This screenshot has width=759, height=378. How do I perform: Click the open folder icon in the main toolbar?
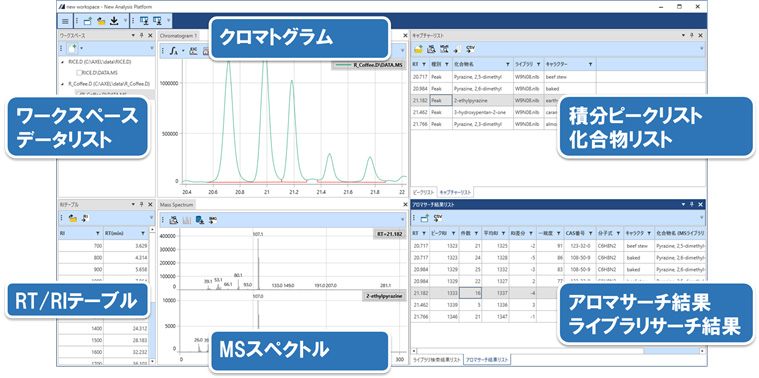click(101, 21)
